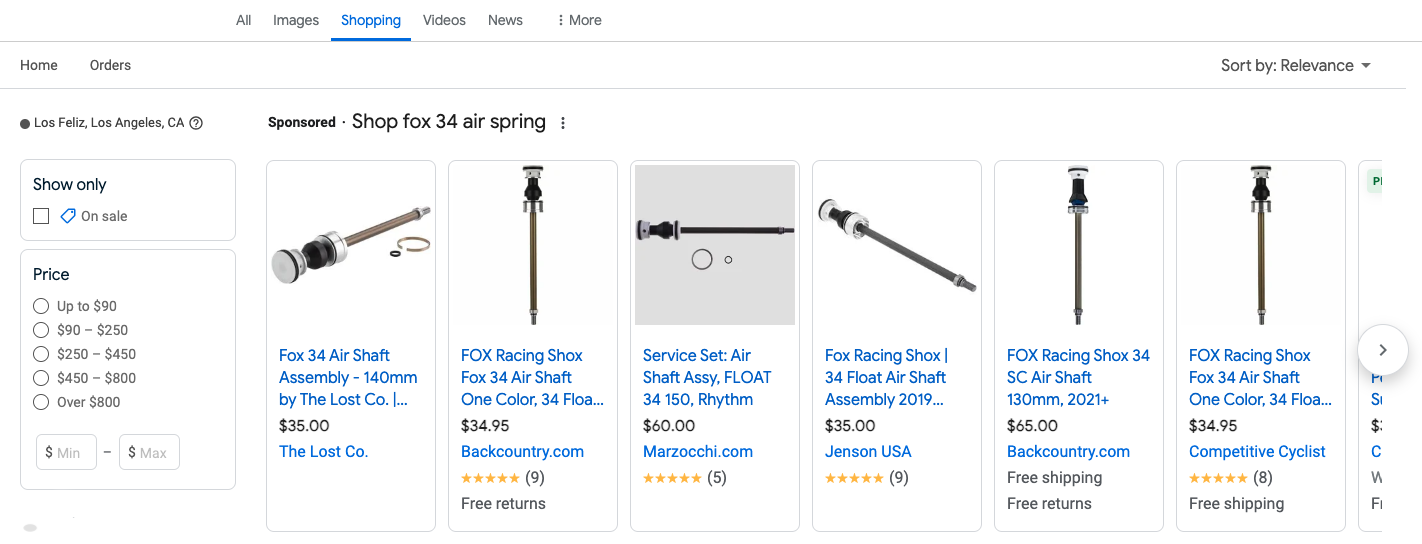Image resolution: width=1422 pixels, height=544 pixels.
Task: Enable the On sale checkbox
Action: pos(41,216)
